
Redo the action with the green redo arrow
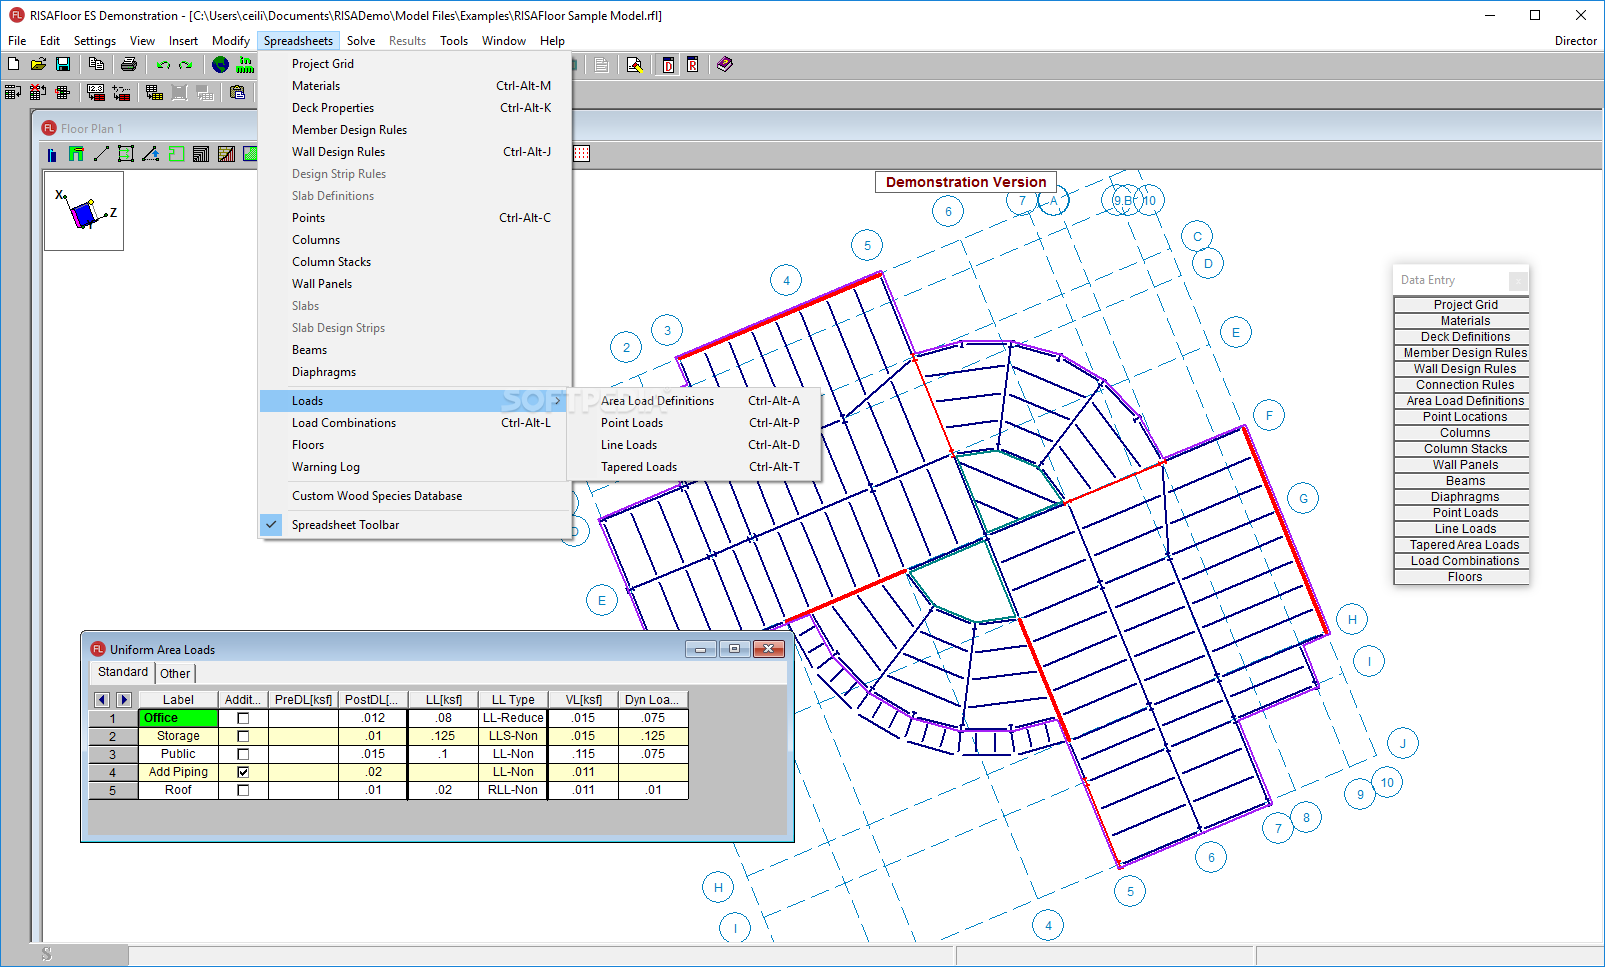(186, 64)
